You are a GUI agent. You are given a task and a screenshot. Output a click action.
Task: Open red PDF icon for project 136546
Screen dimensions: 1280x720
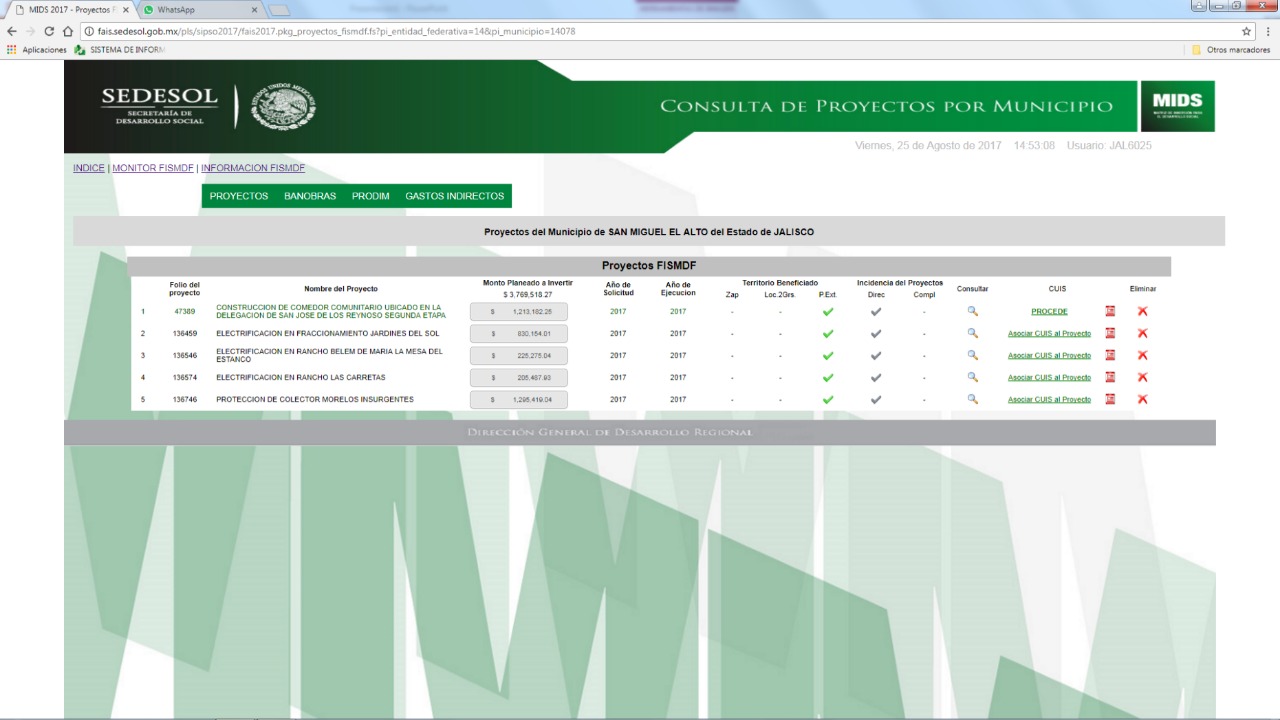click(x=1110, y=355)
